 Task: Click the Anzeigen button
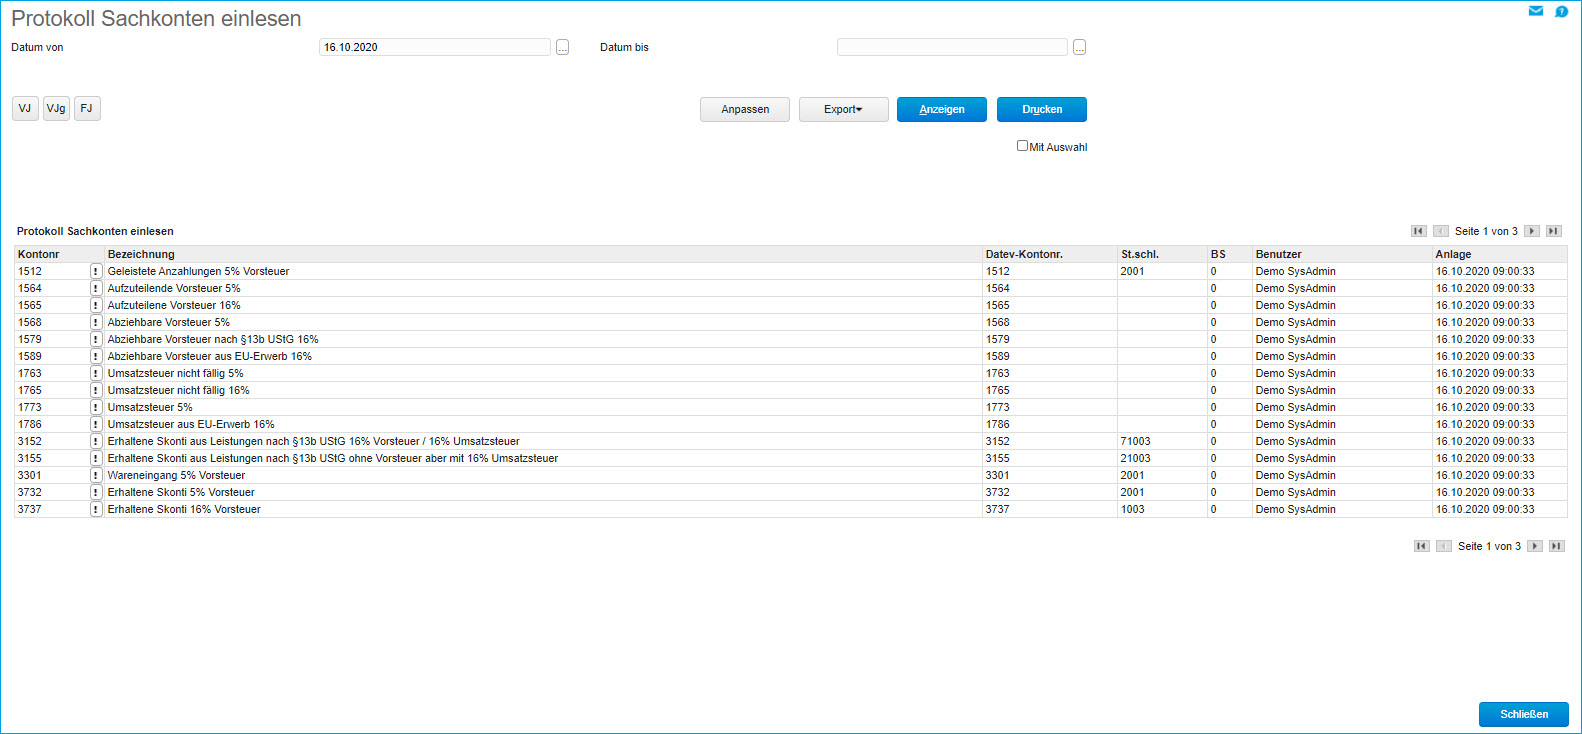click(x=941, y=109)
